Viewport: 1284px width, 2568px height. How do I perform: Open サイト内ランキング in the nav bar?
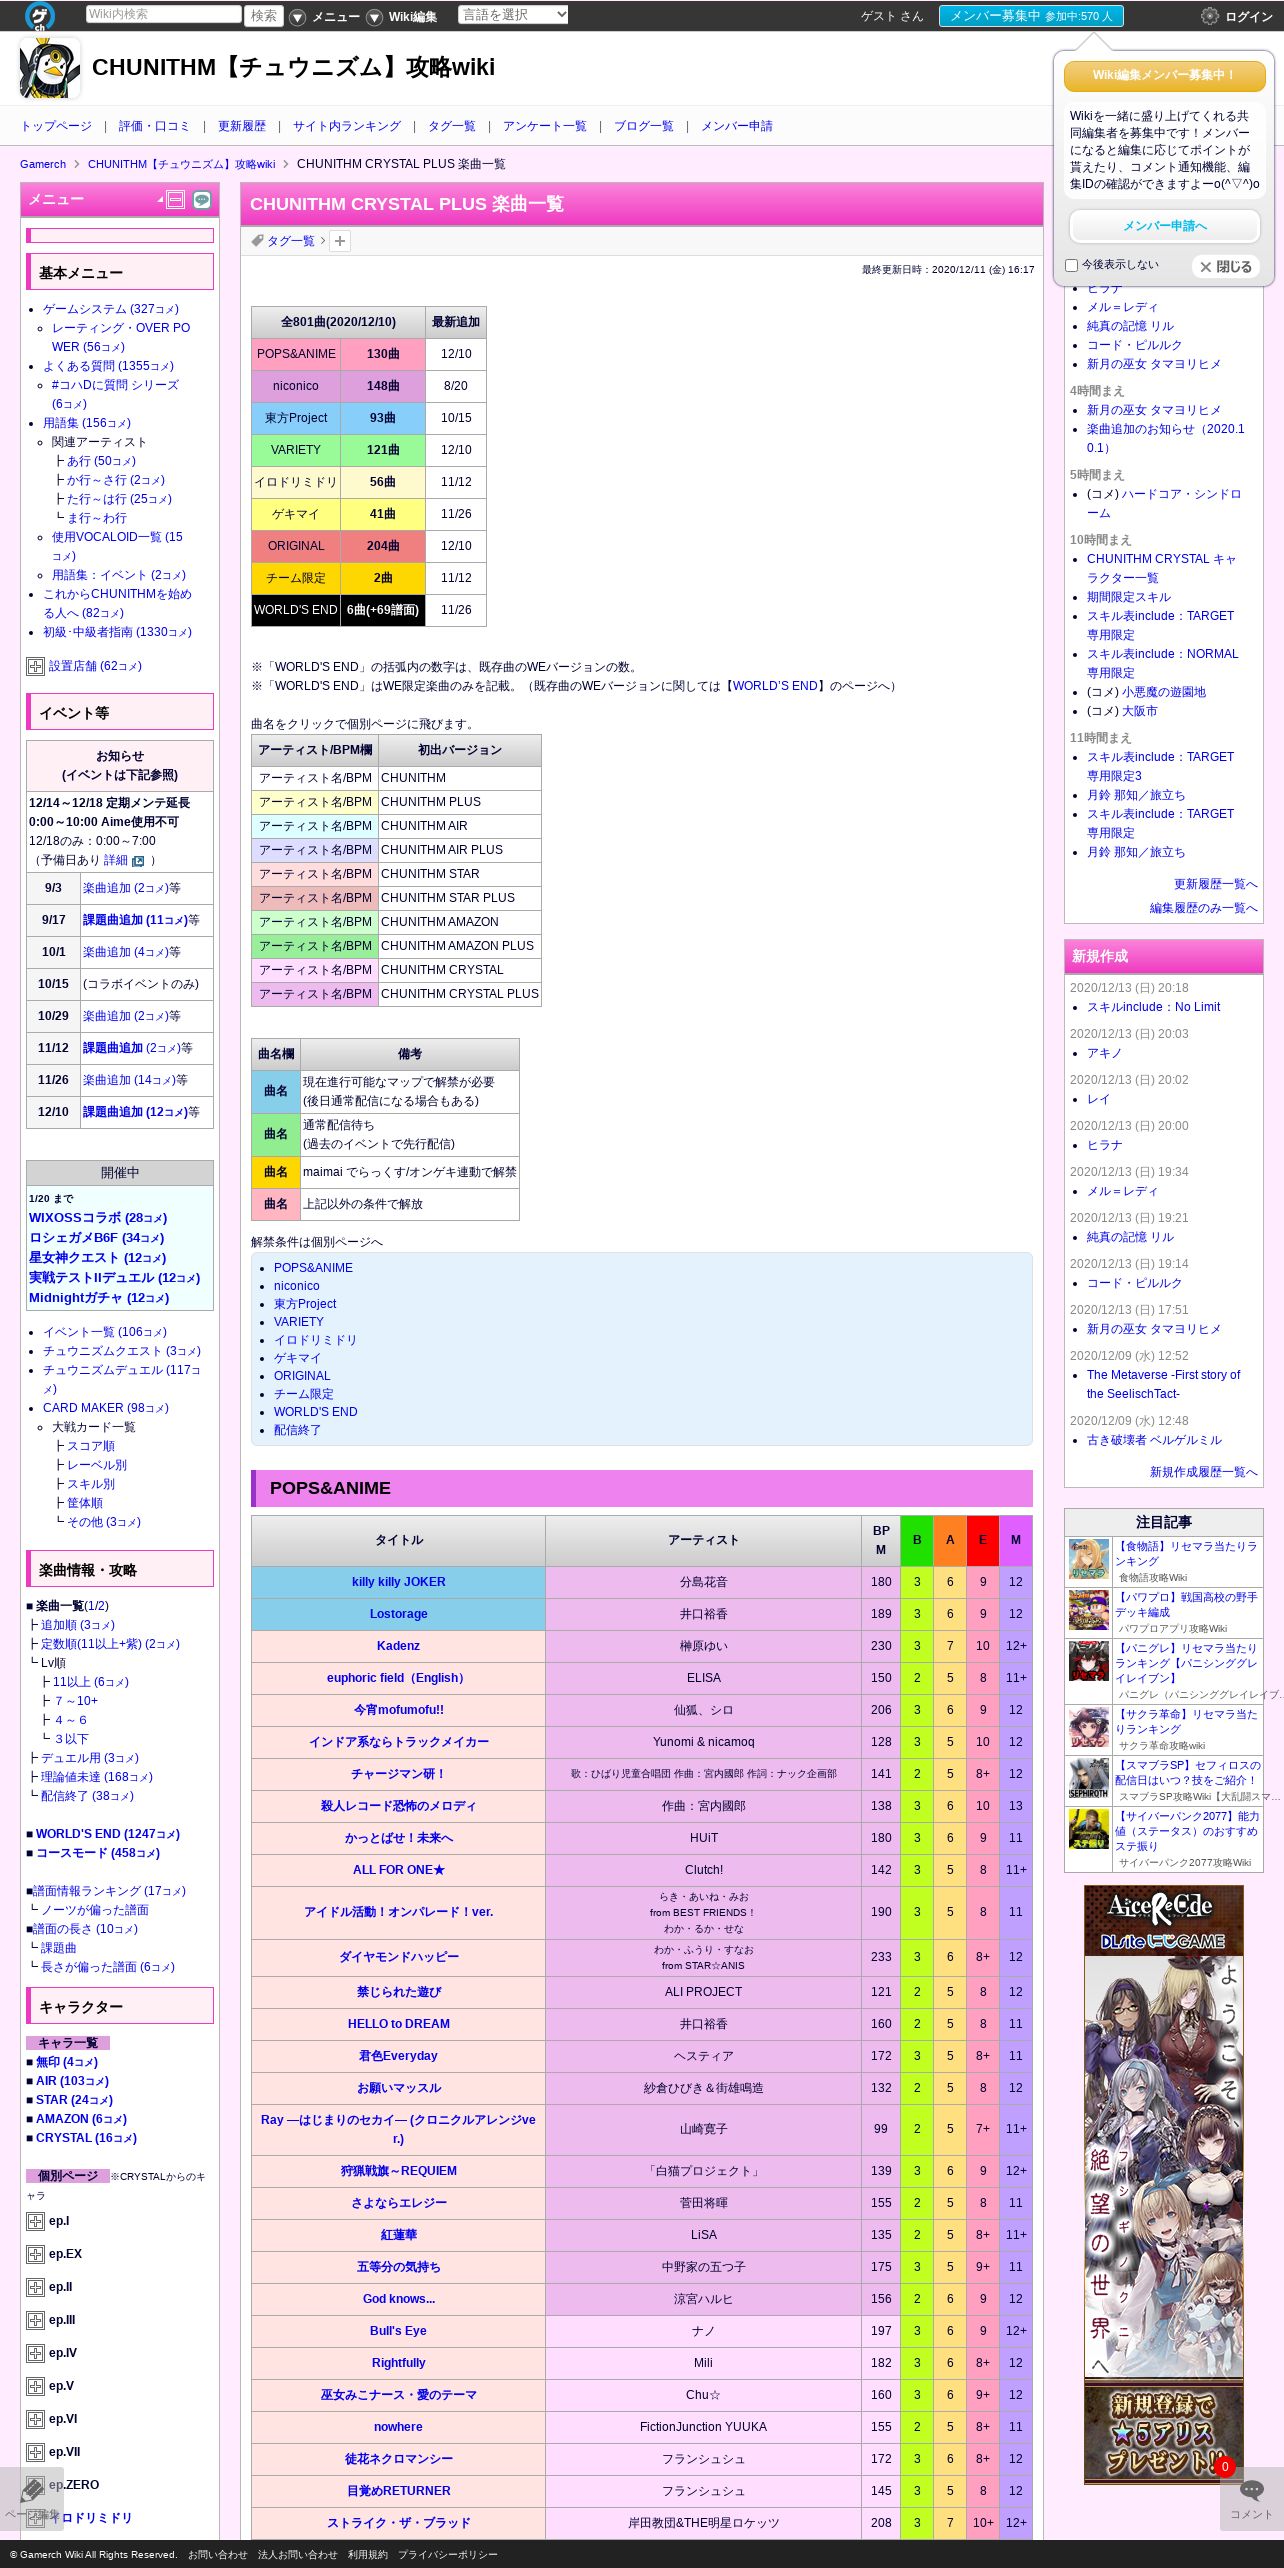[347, 126]
